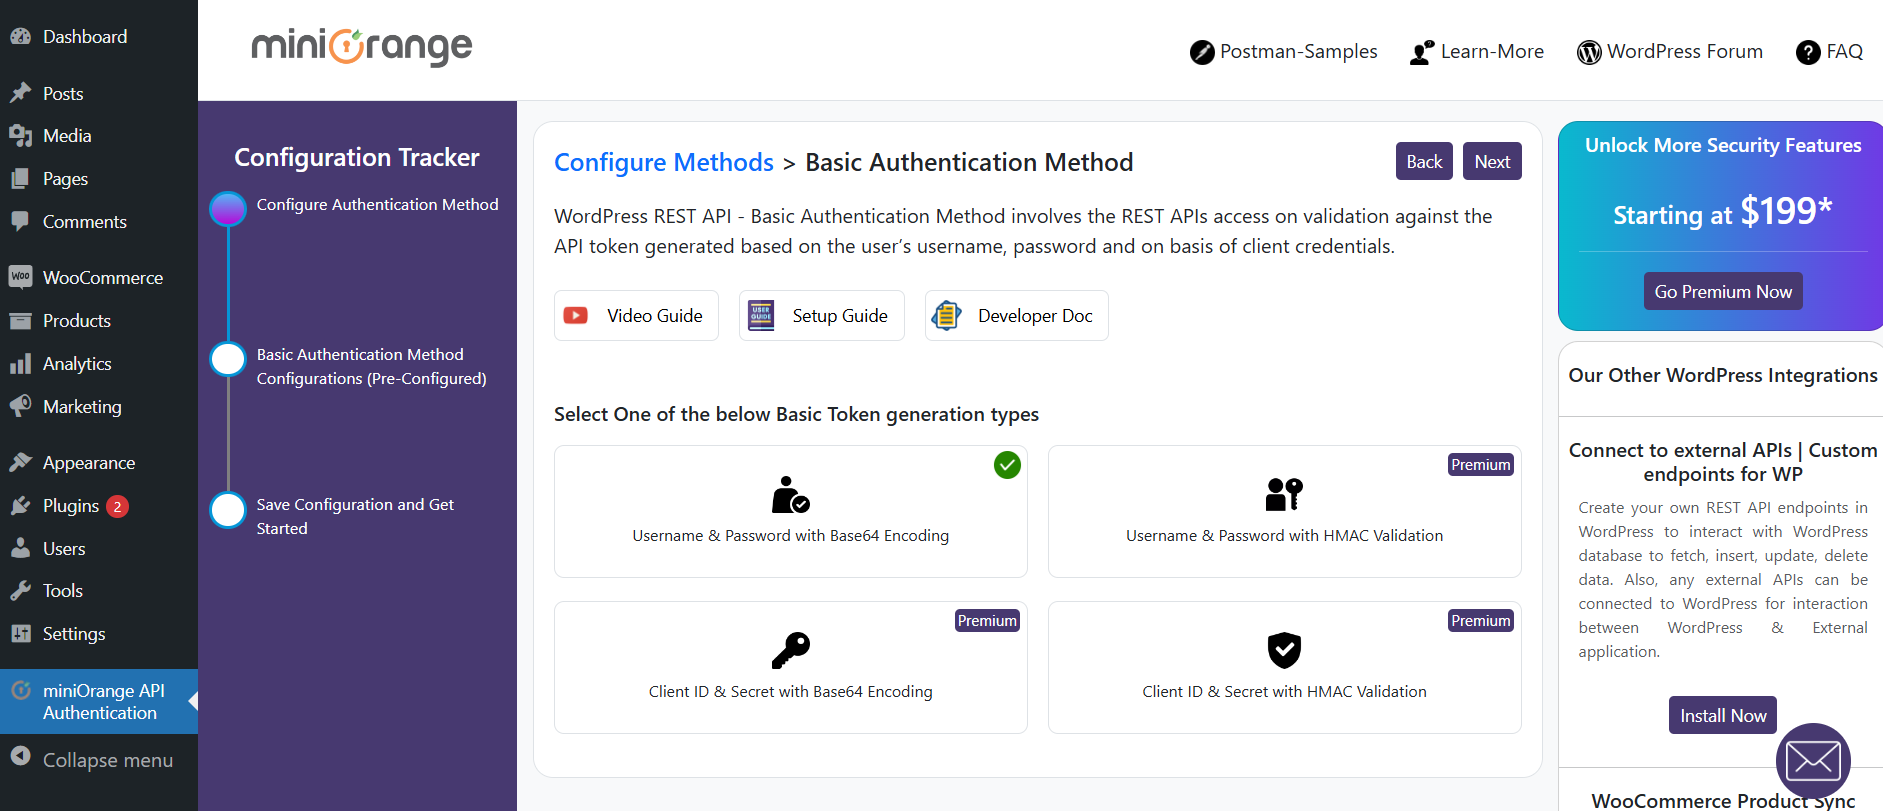Screen dimensions: 1883x811
Task: Open the Setup Guide book icon
Action: (x=761, y=316)
